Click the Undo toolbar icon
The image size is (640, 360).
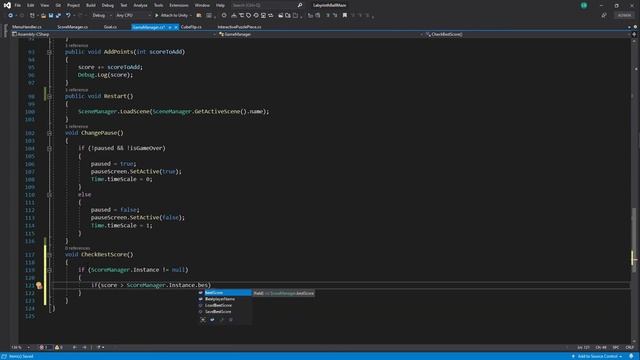68,16
